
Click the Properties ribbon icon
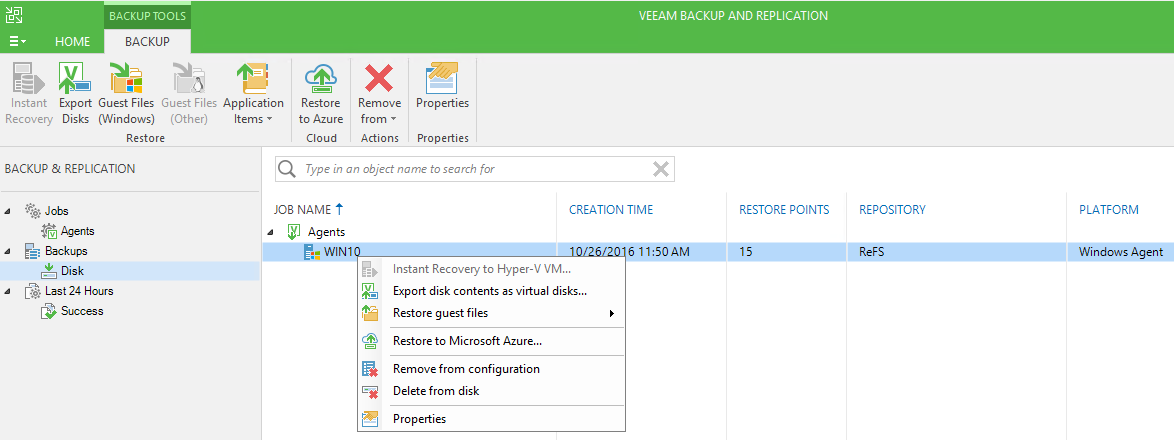coord(442,78)
